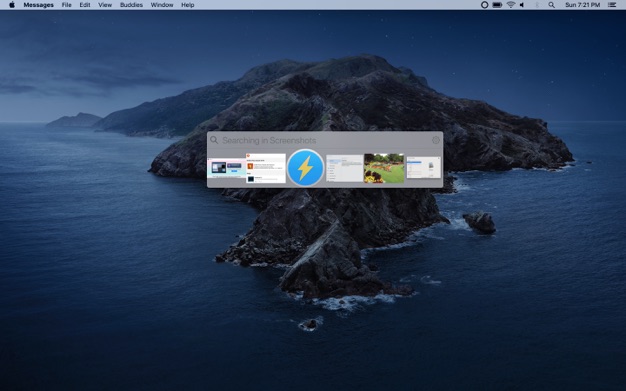Open the Messages menu
Viewport: 626px width, 391px height.
pyautogui.click(x=38, y=5)
